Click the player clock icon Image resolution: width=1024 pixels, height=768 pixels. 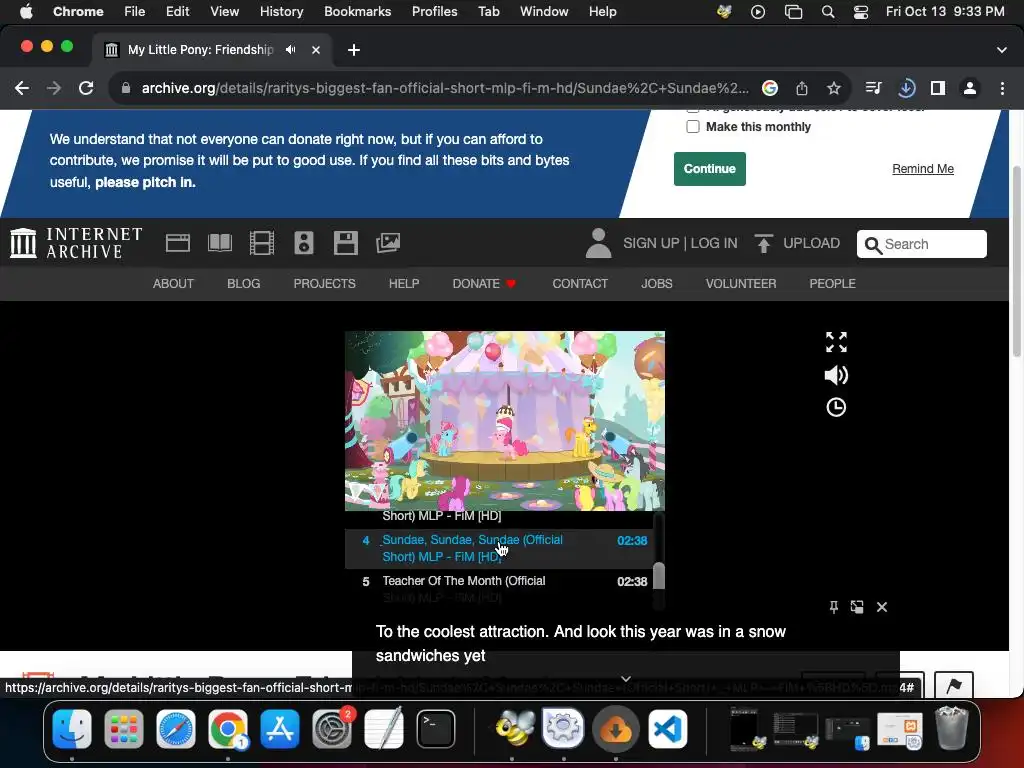pos(836,408)
